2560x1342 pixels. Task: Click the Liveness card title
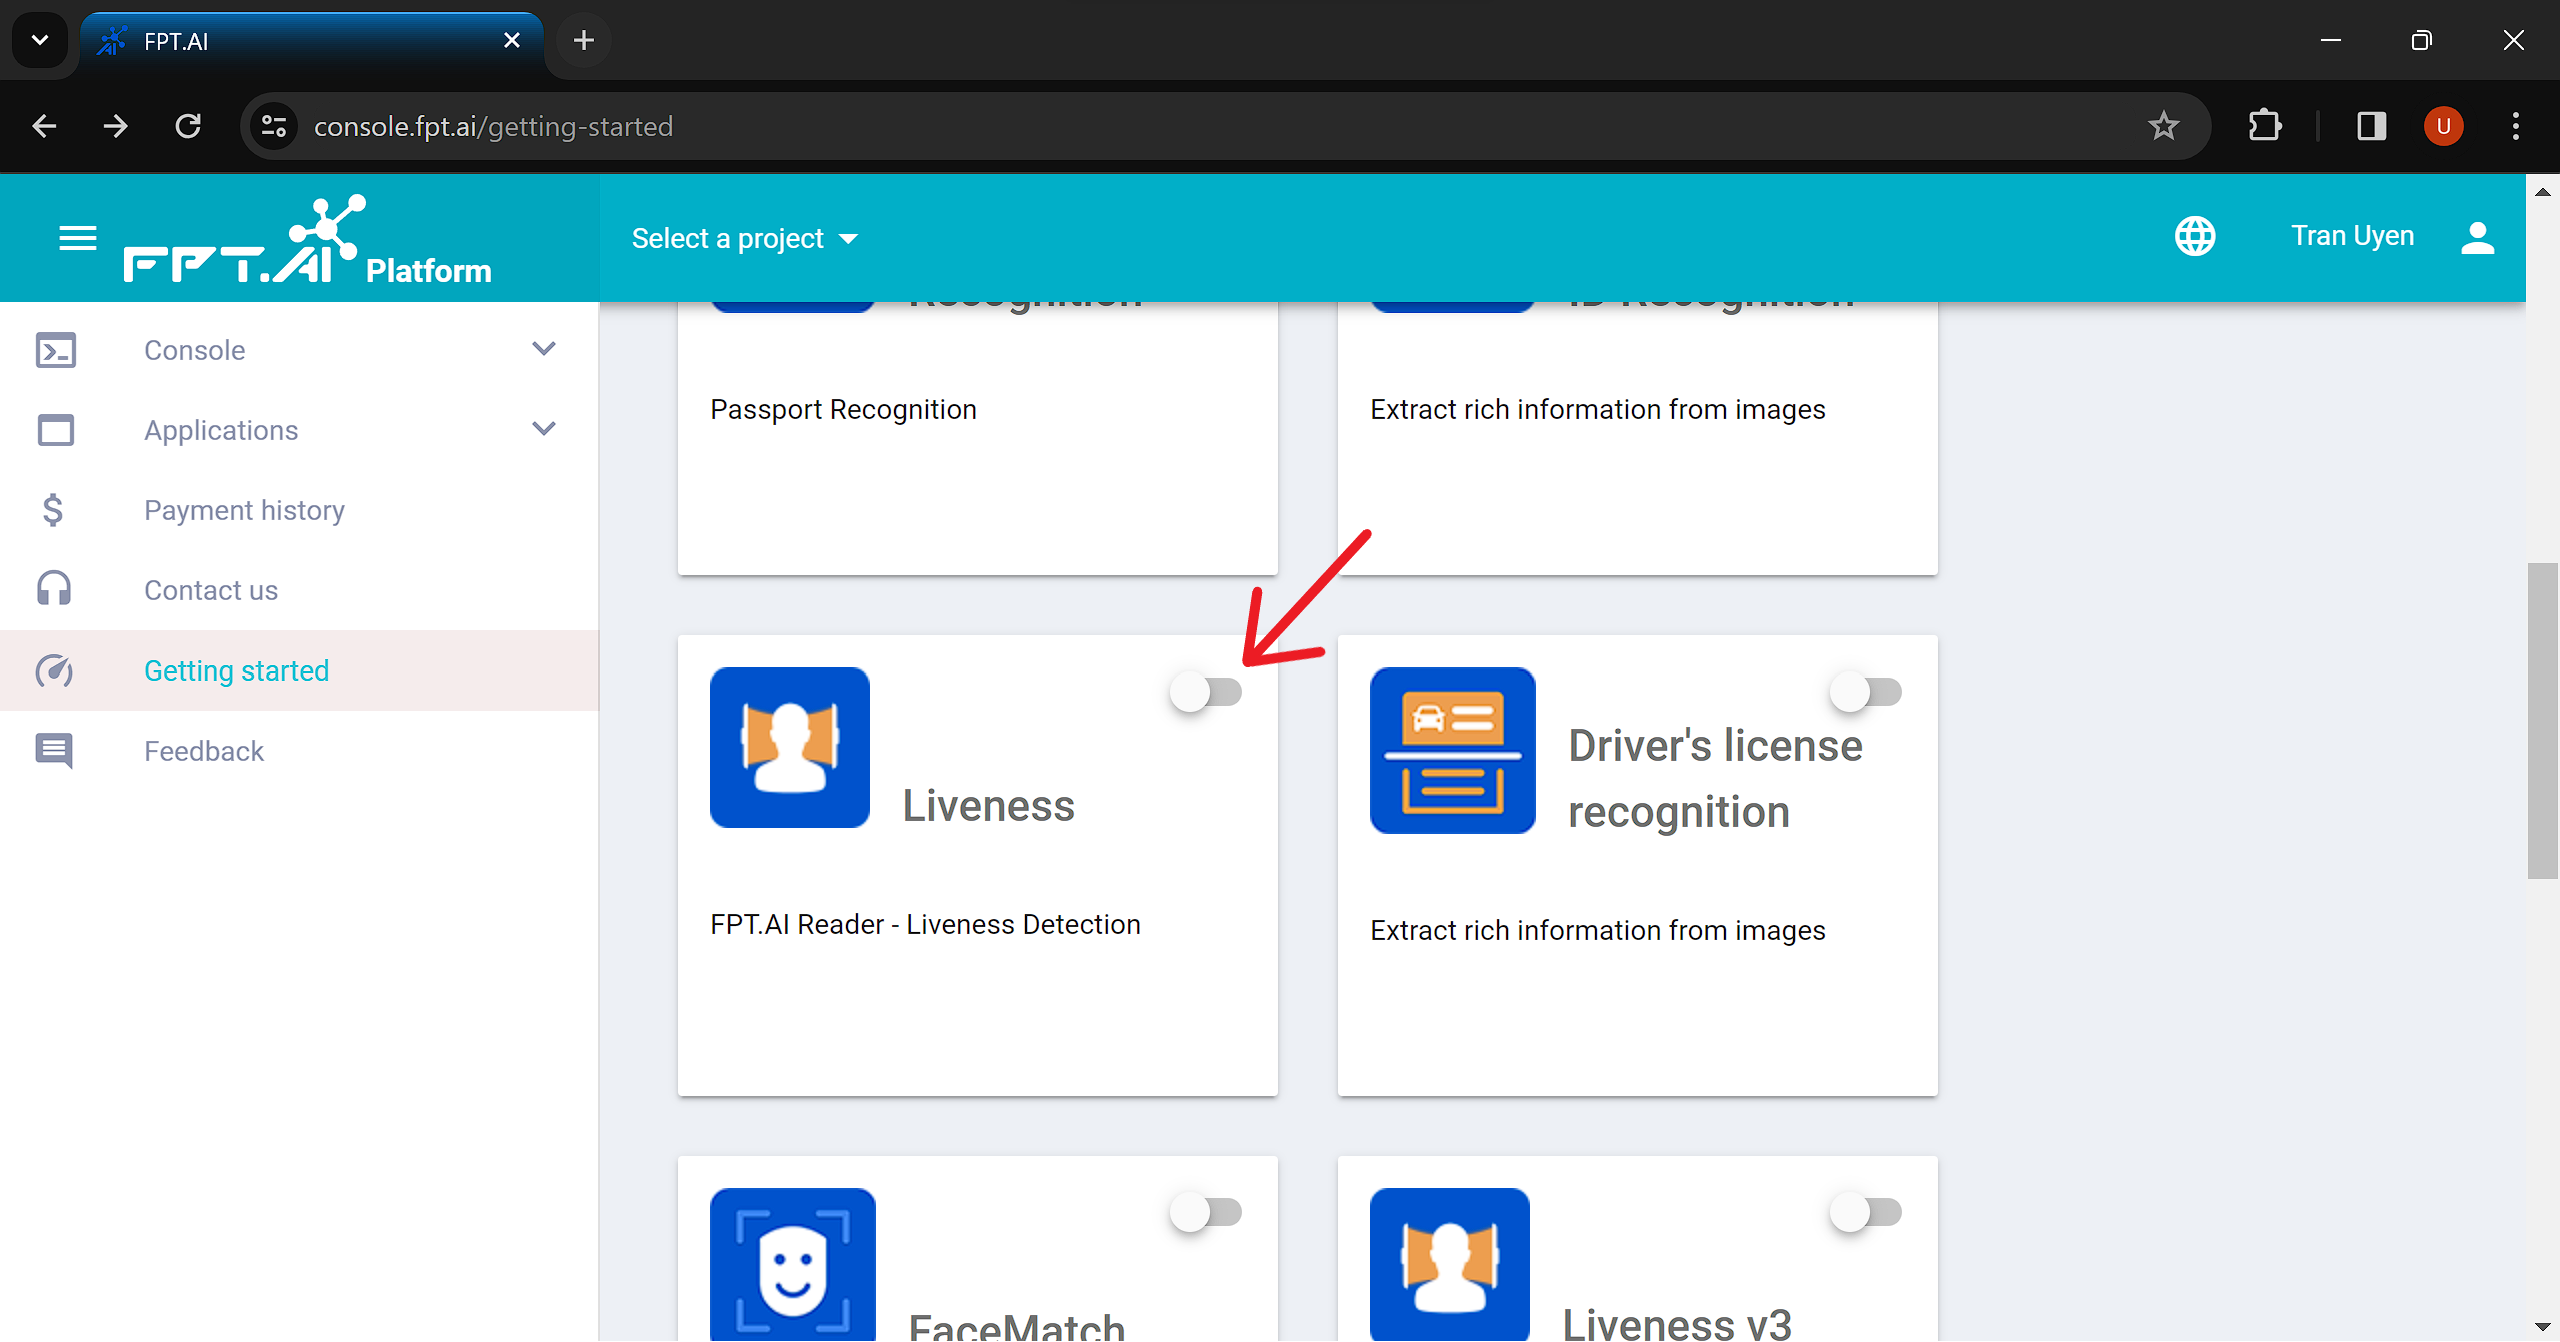(x=988, y=805)
